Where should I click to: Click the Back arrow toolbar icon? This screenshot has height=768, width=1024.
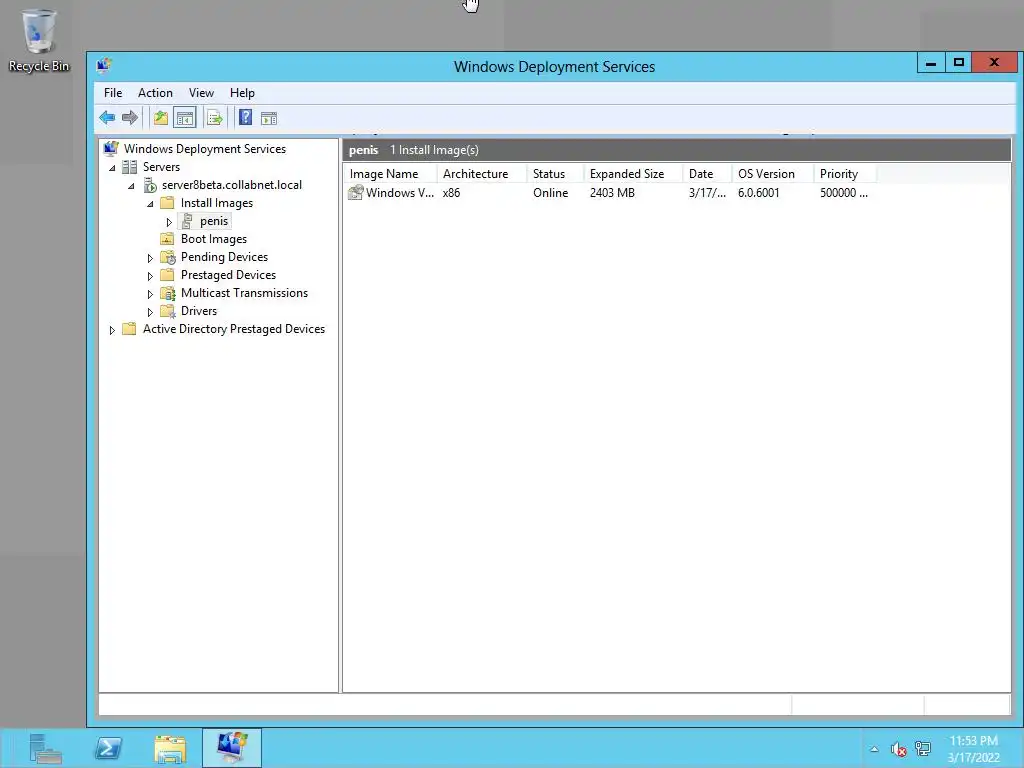coord(107,118)
